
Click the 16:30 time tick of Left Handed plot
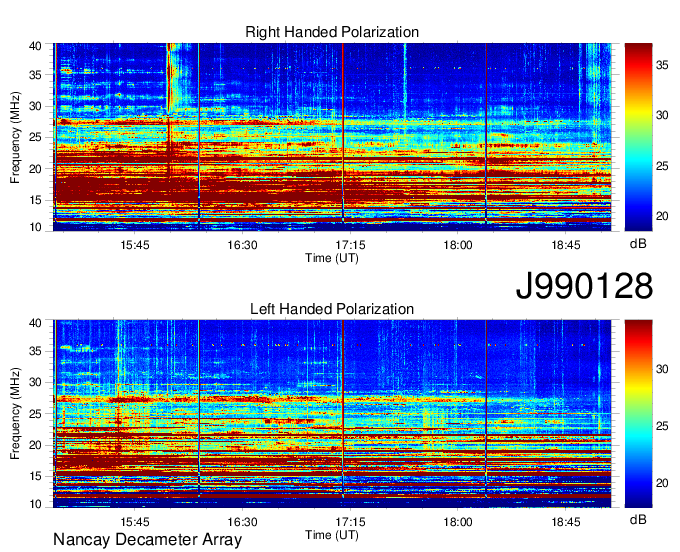pyautogui.click(x=242, y=522)
